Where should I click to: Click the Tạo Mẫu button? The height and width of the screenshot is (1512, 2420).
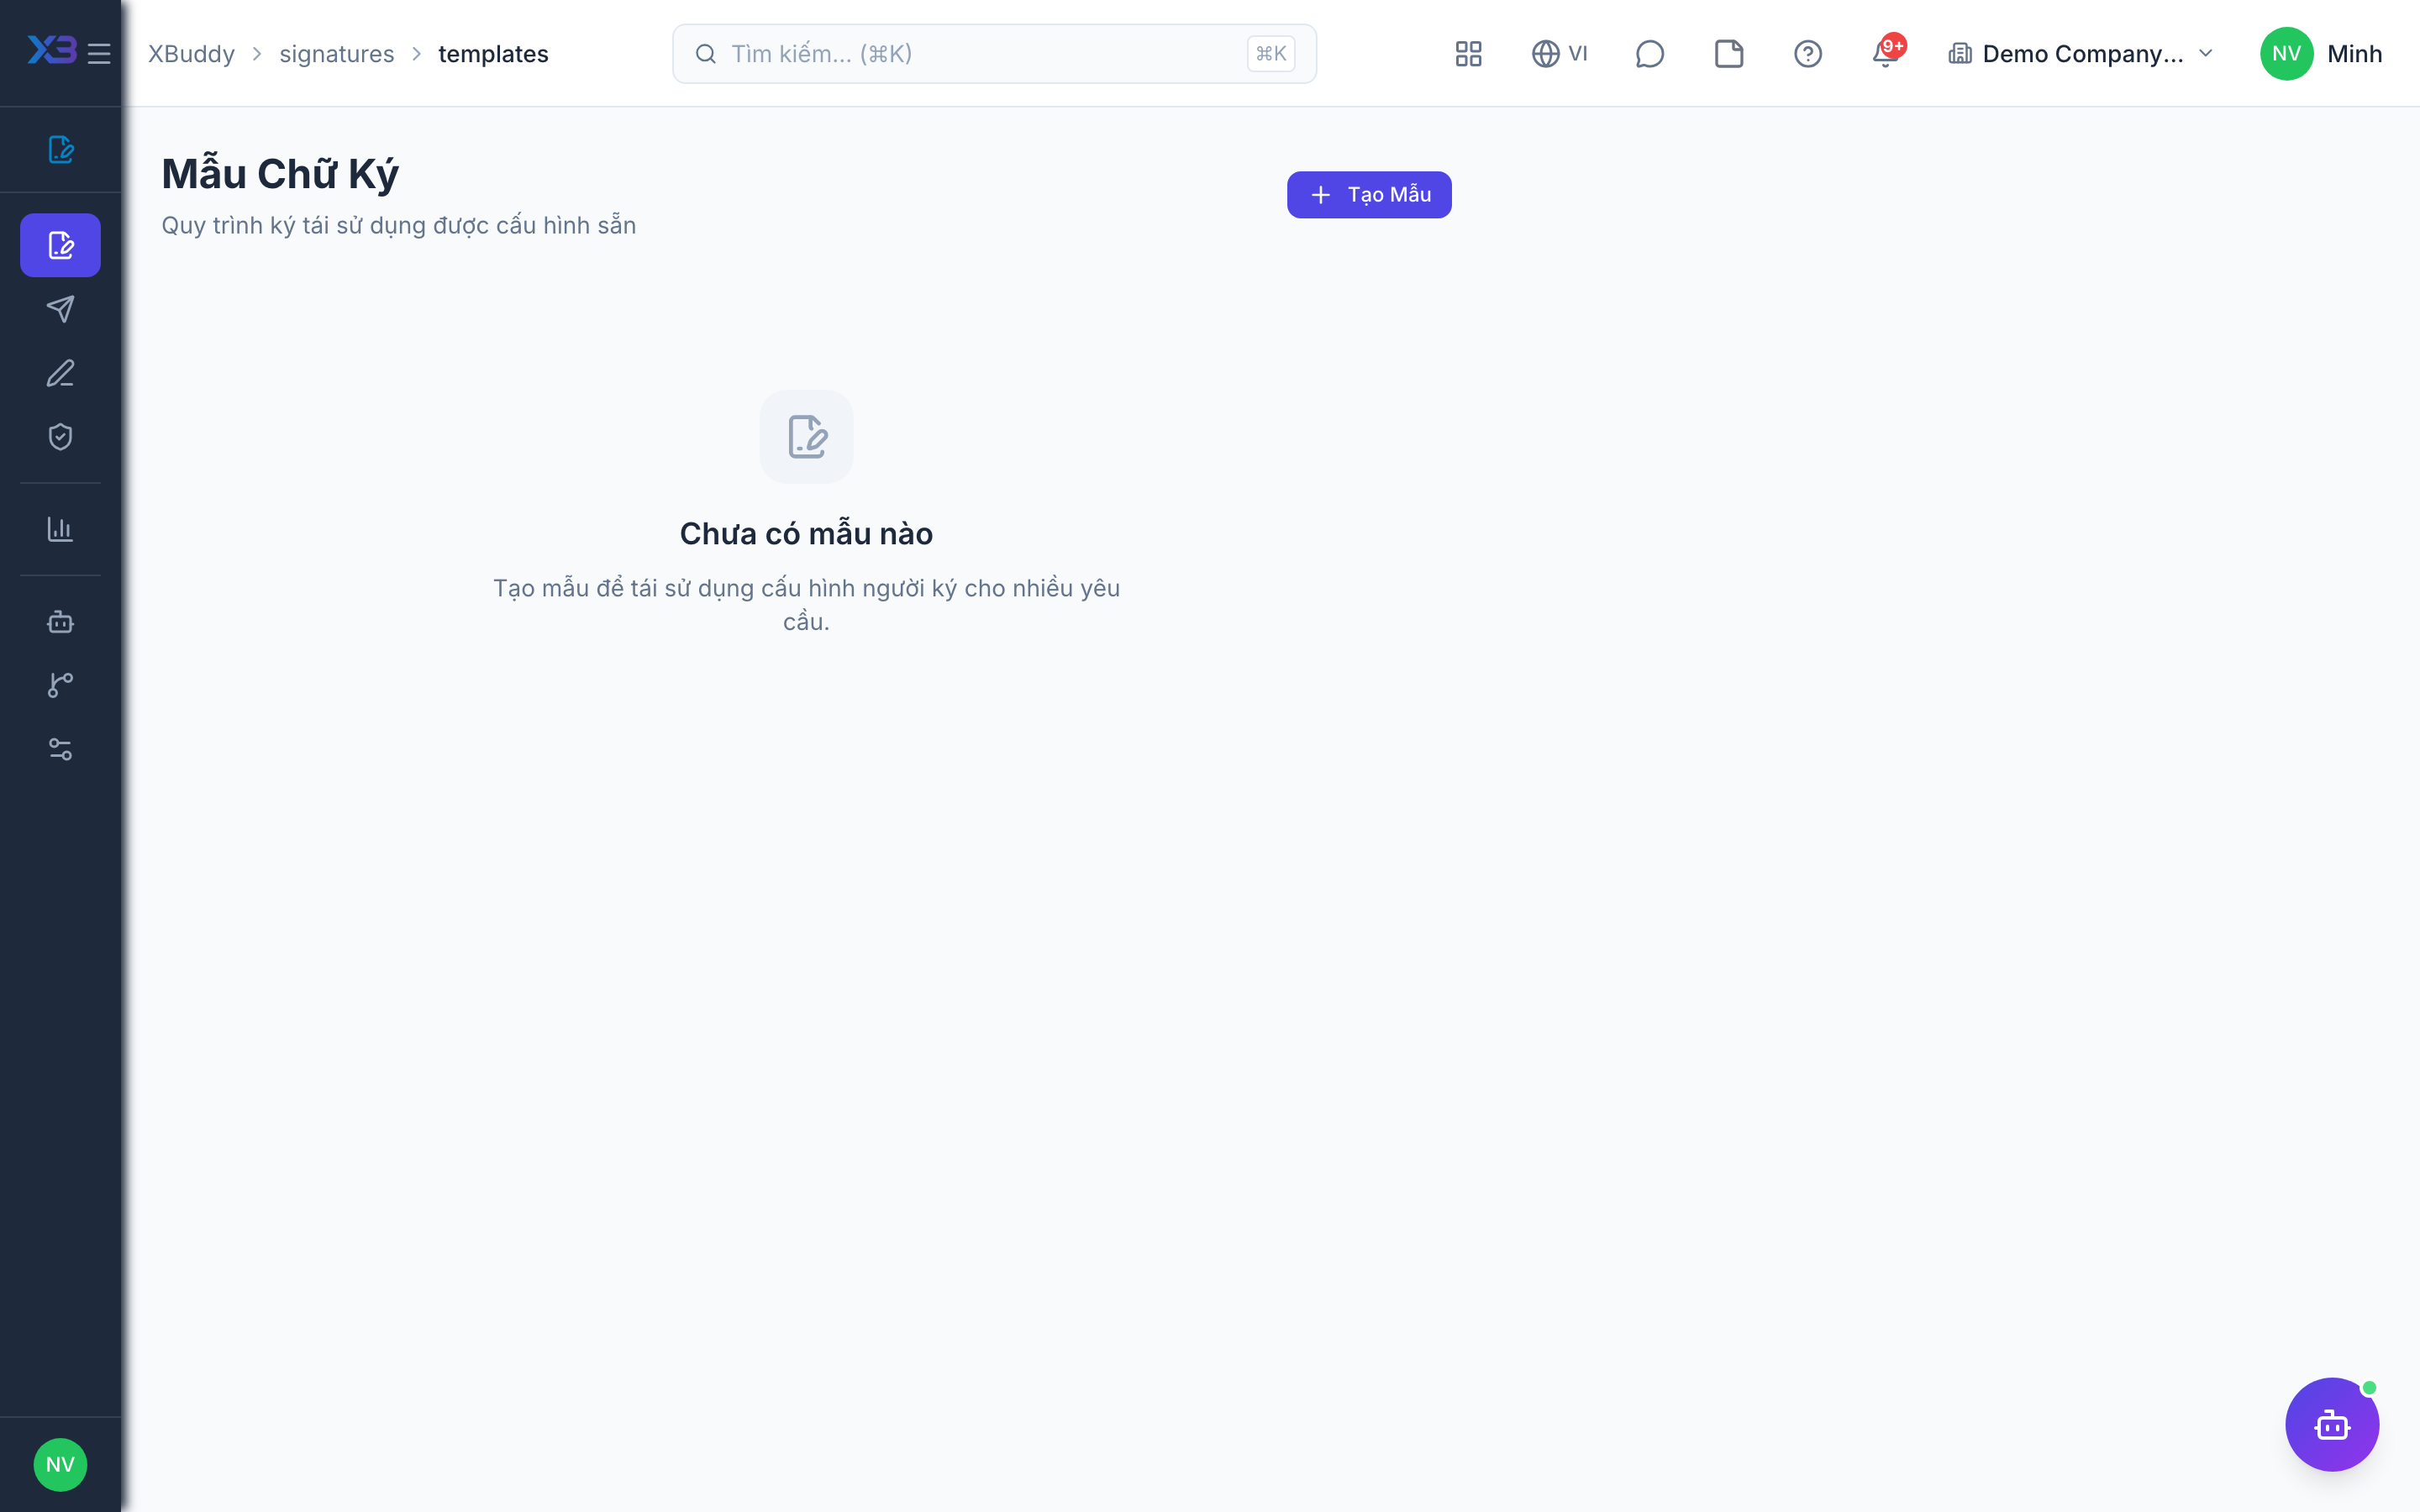coord(1369,195)
